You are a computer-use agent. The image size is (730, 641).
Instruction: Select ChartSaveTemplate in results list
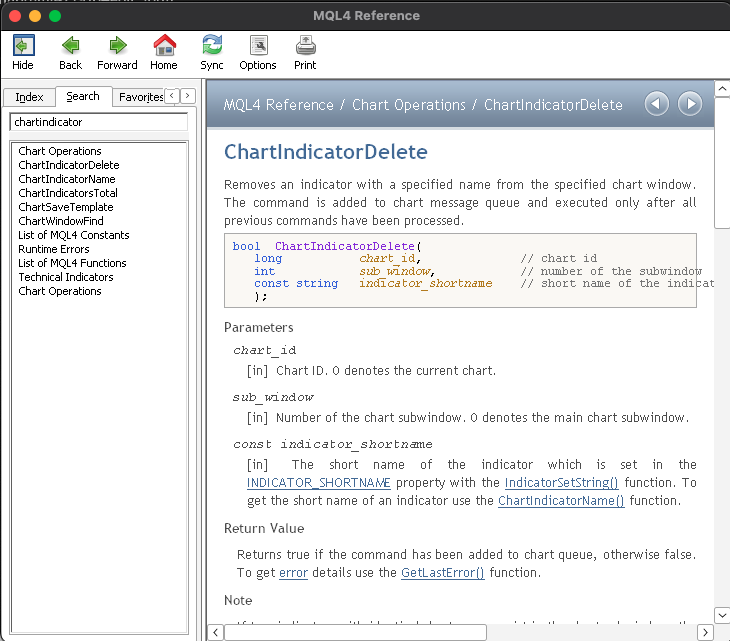(66, 207)
